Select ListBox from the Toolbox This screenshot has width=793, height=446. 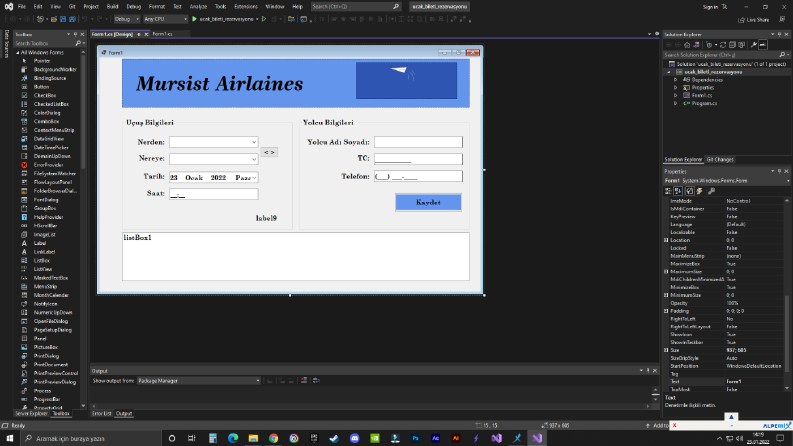42,260
